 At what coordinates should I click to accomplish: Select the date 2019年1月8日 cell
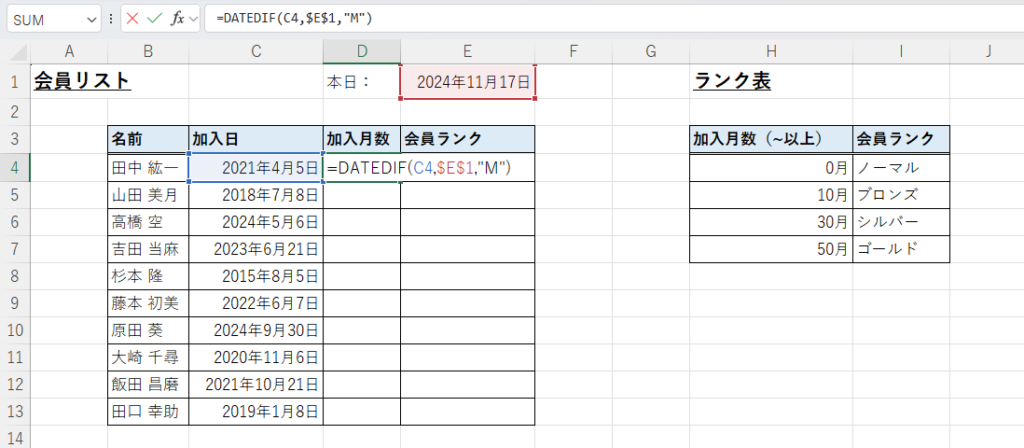(255, 411)
